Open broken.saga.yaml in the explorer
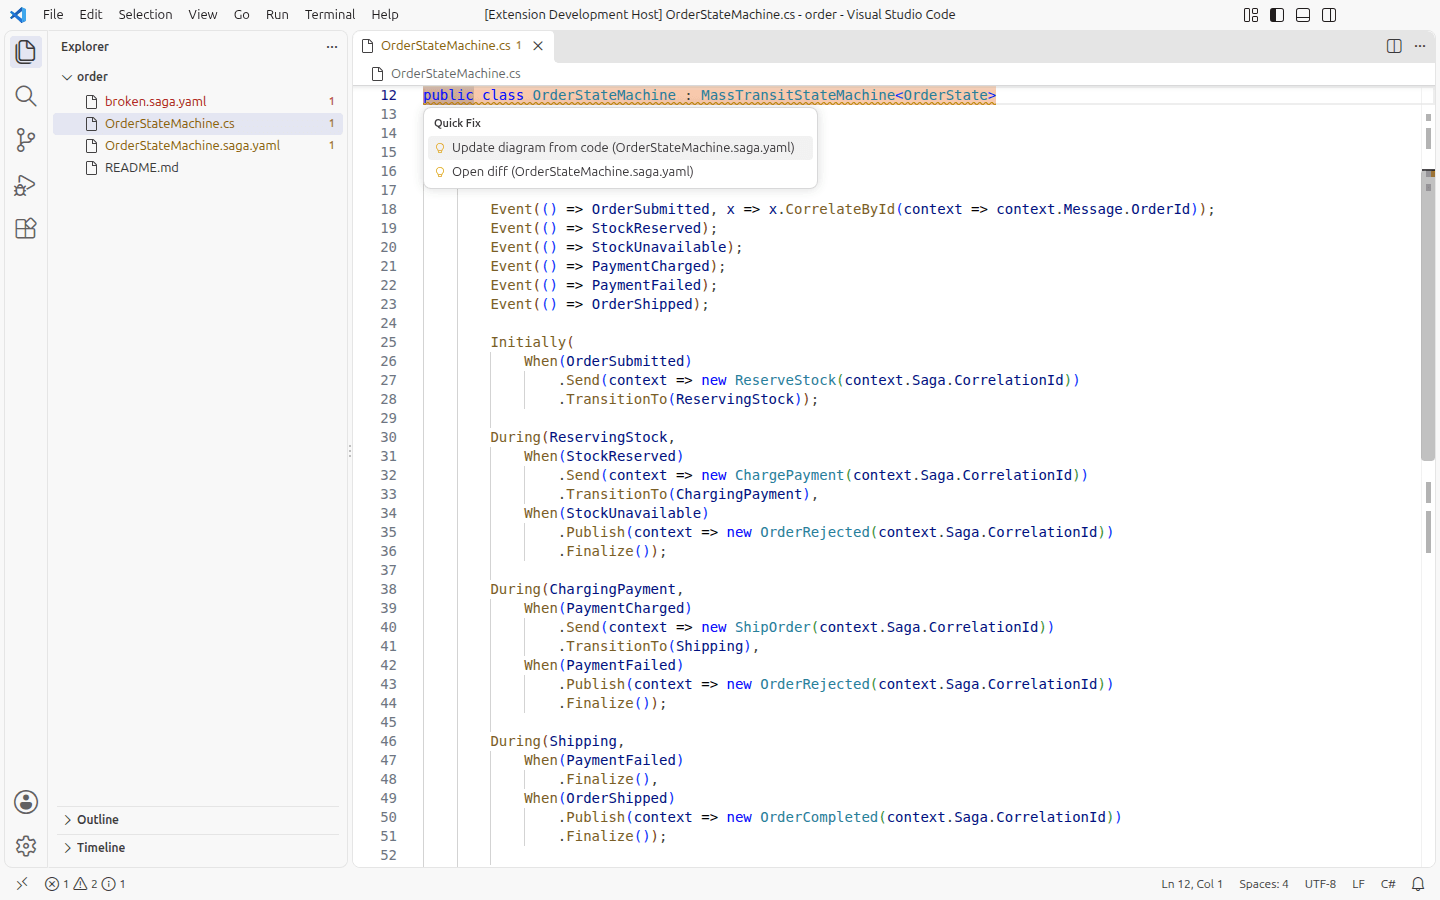Screen dimensions: 1440x900 [x=198, y=102]
